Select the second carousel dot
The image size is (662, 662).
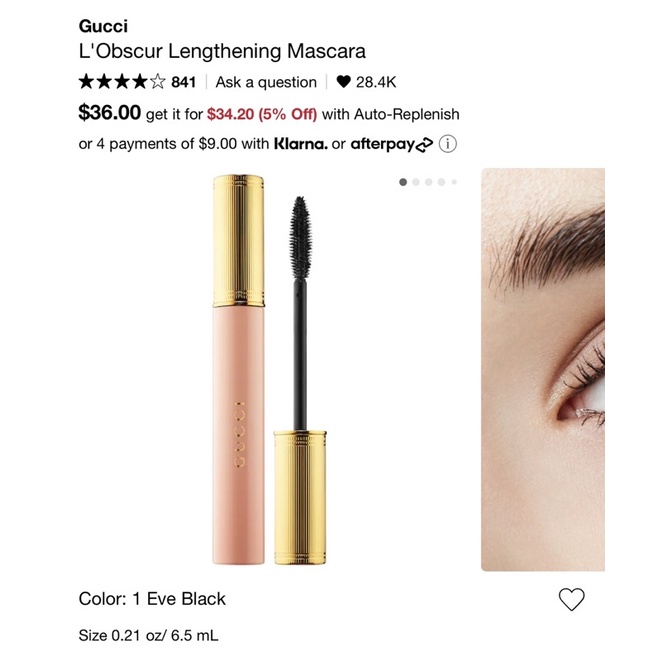[416, 182]
